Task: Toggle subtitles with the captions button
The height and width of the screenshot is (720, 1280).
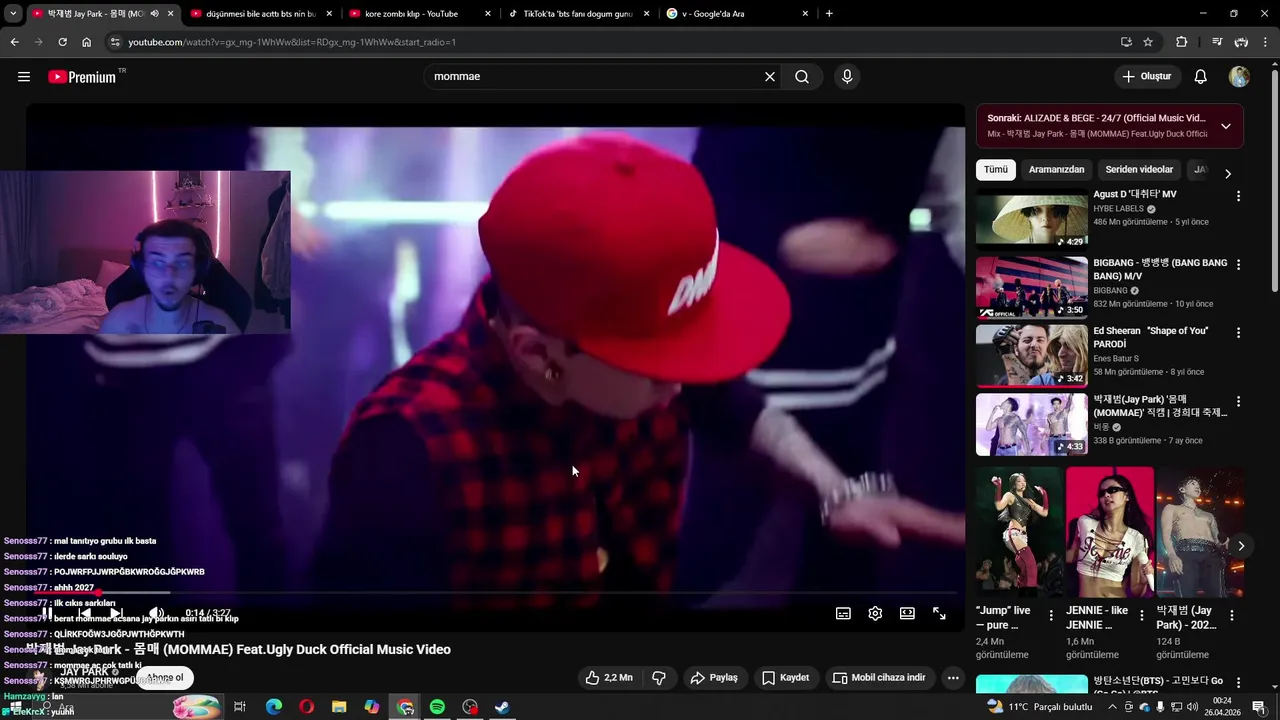Action: pyautogui.click(x=843, y=614)
